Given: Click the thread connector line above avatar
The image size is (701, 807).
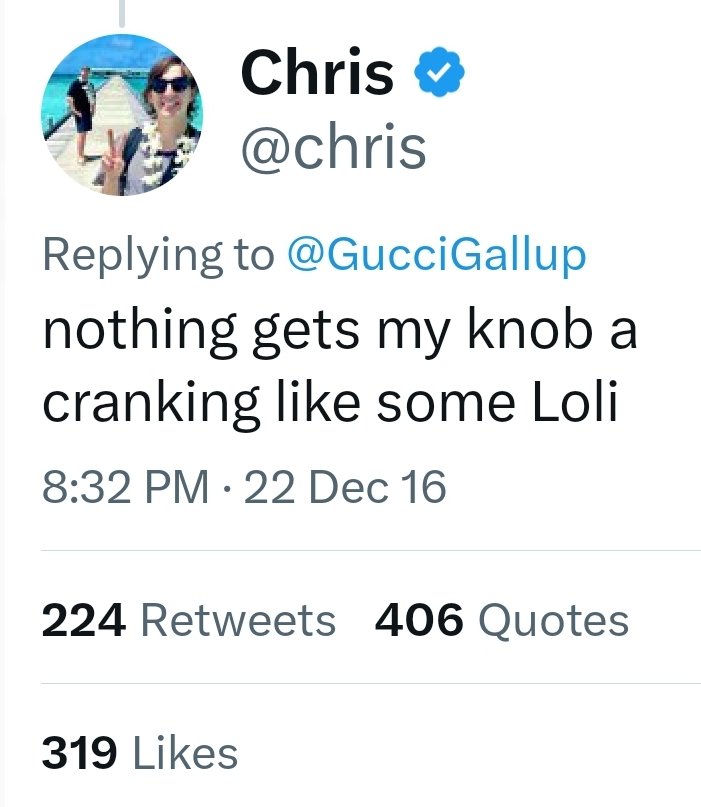Looking at the screenshot, I should coord(122,13).
